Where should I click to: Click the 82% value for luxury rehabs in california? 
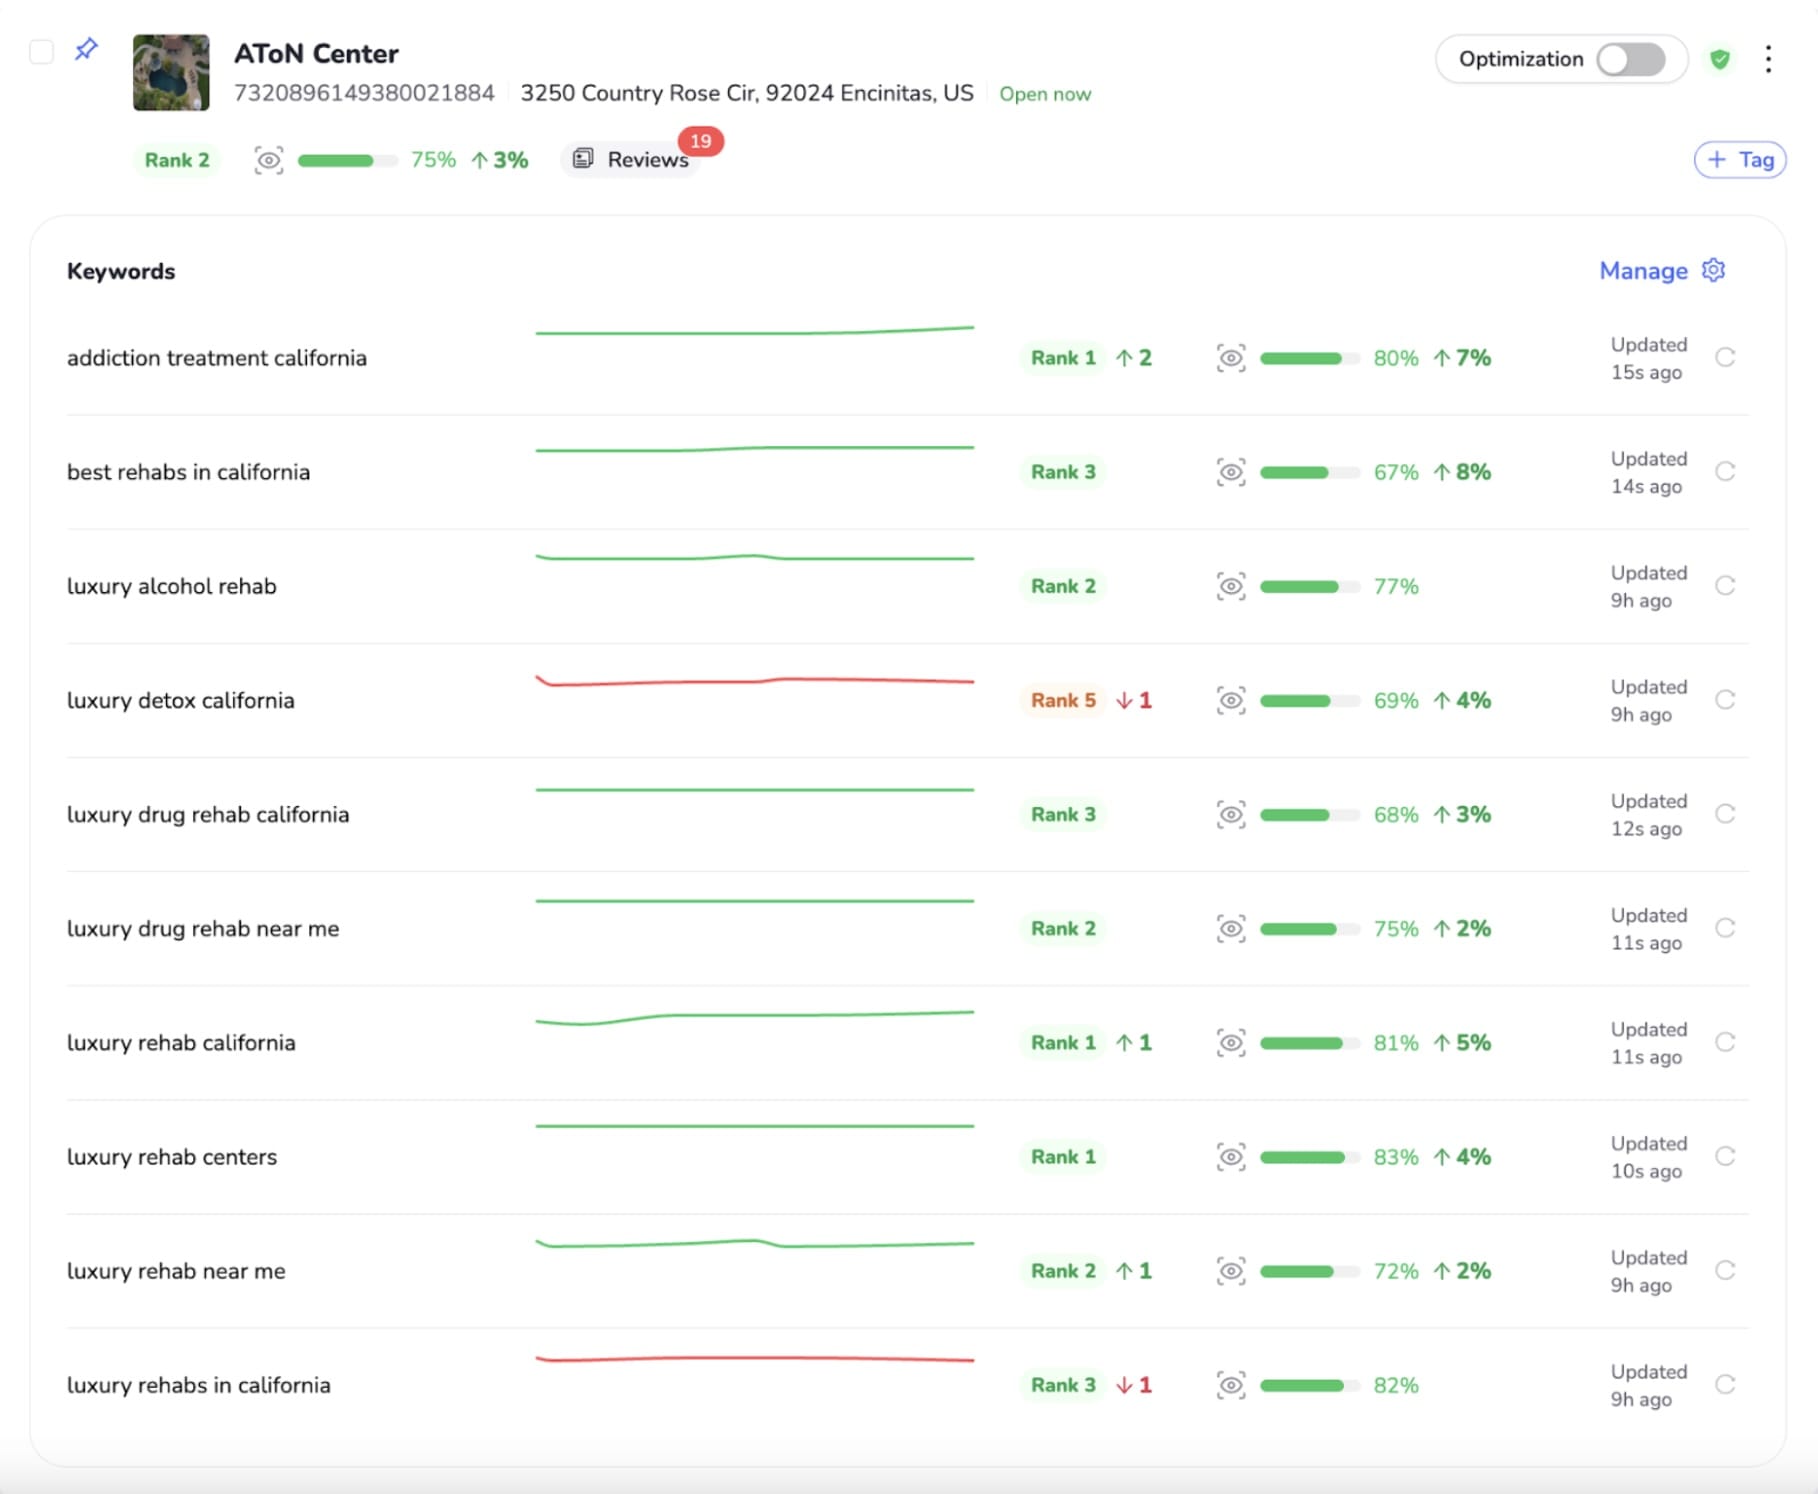tap(1396, 1384)
